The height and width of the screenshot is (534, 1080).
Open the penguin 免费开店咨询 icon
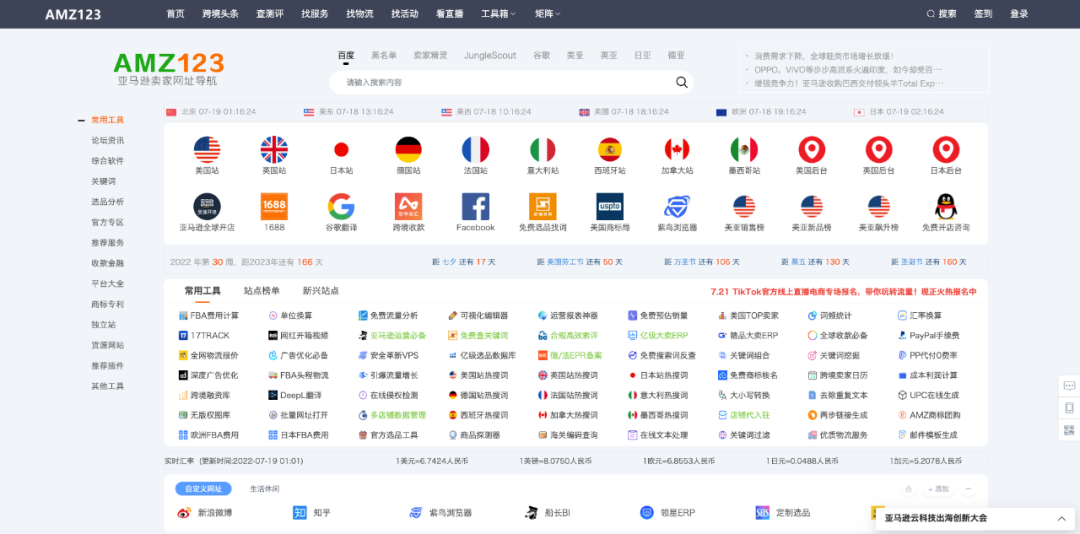point(946,207)
